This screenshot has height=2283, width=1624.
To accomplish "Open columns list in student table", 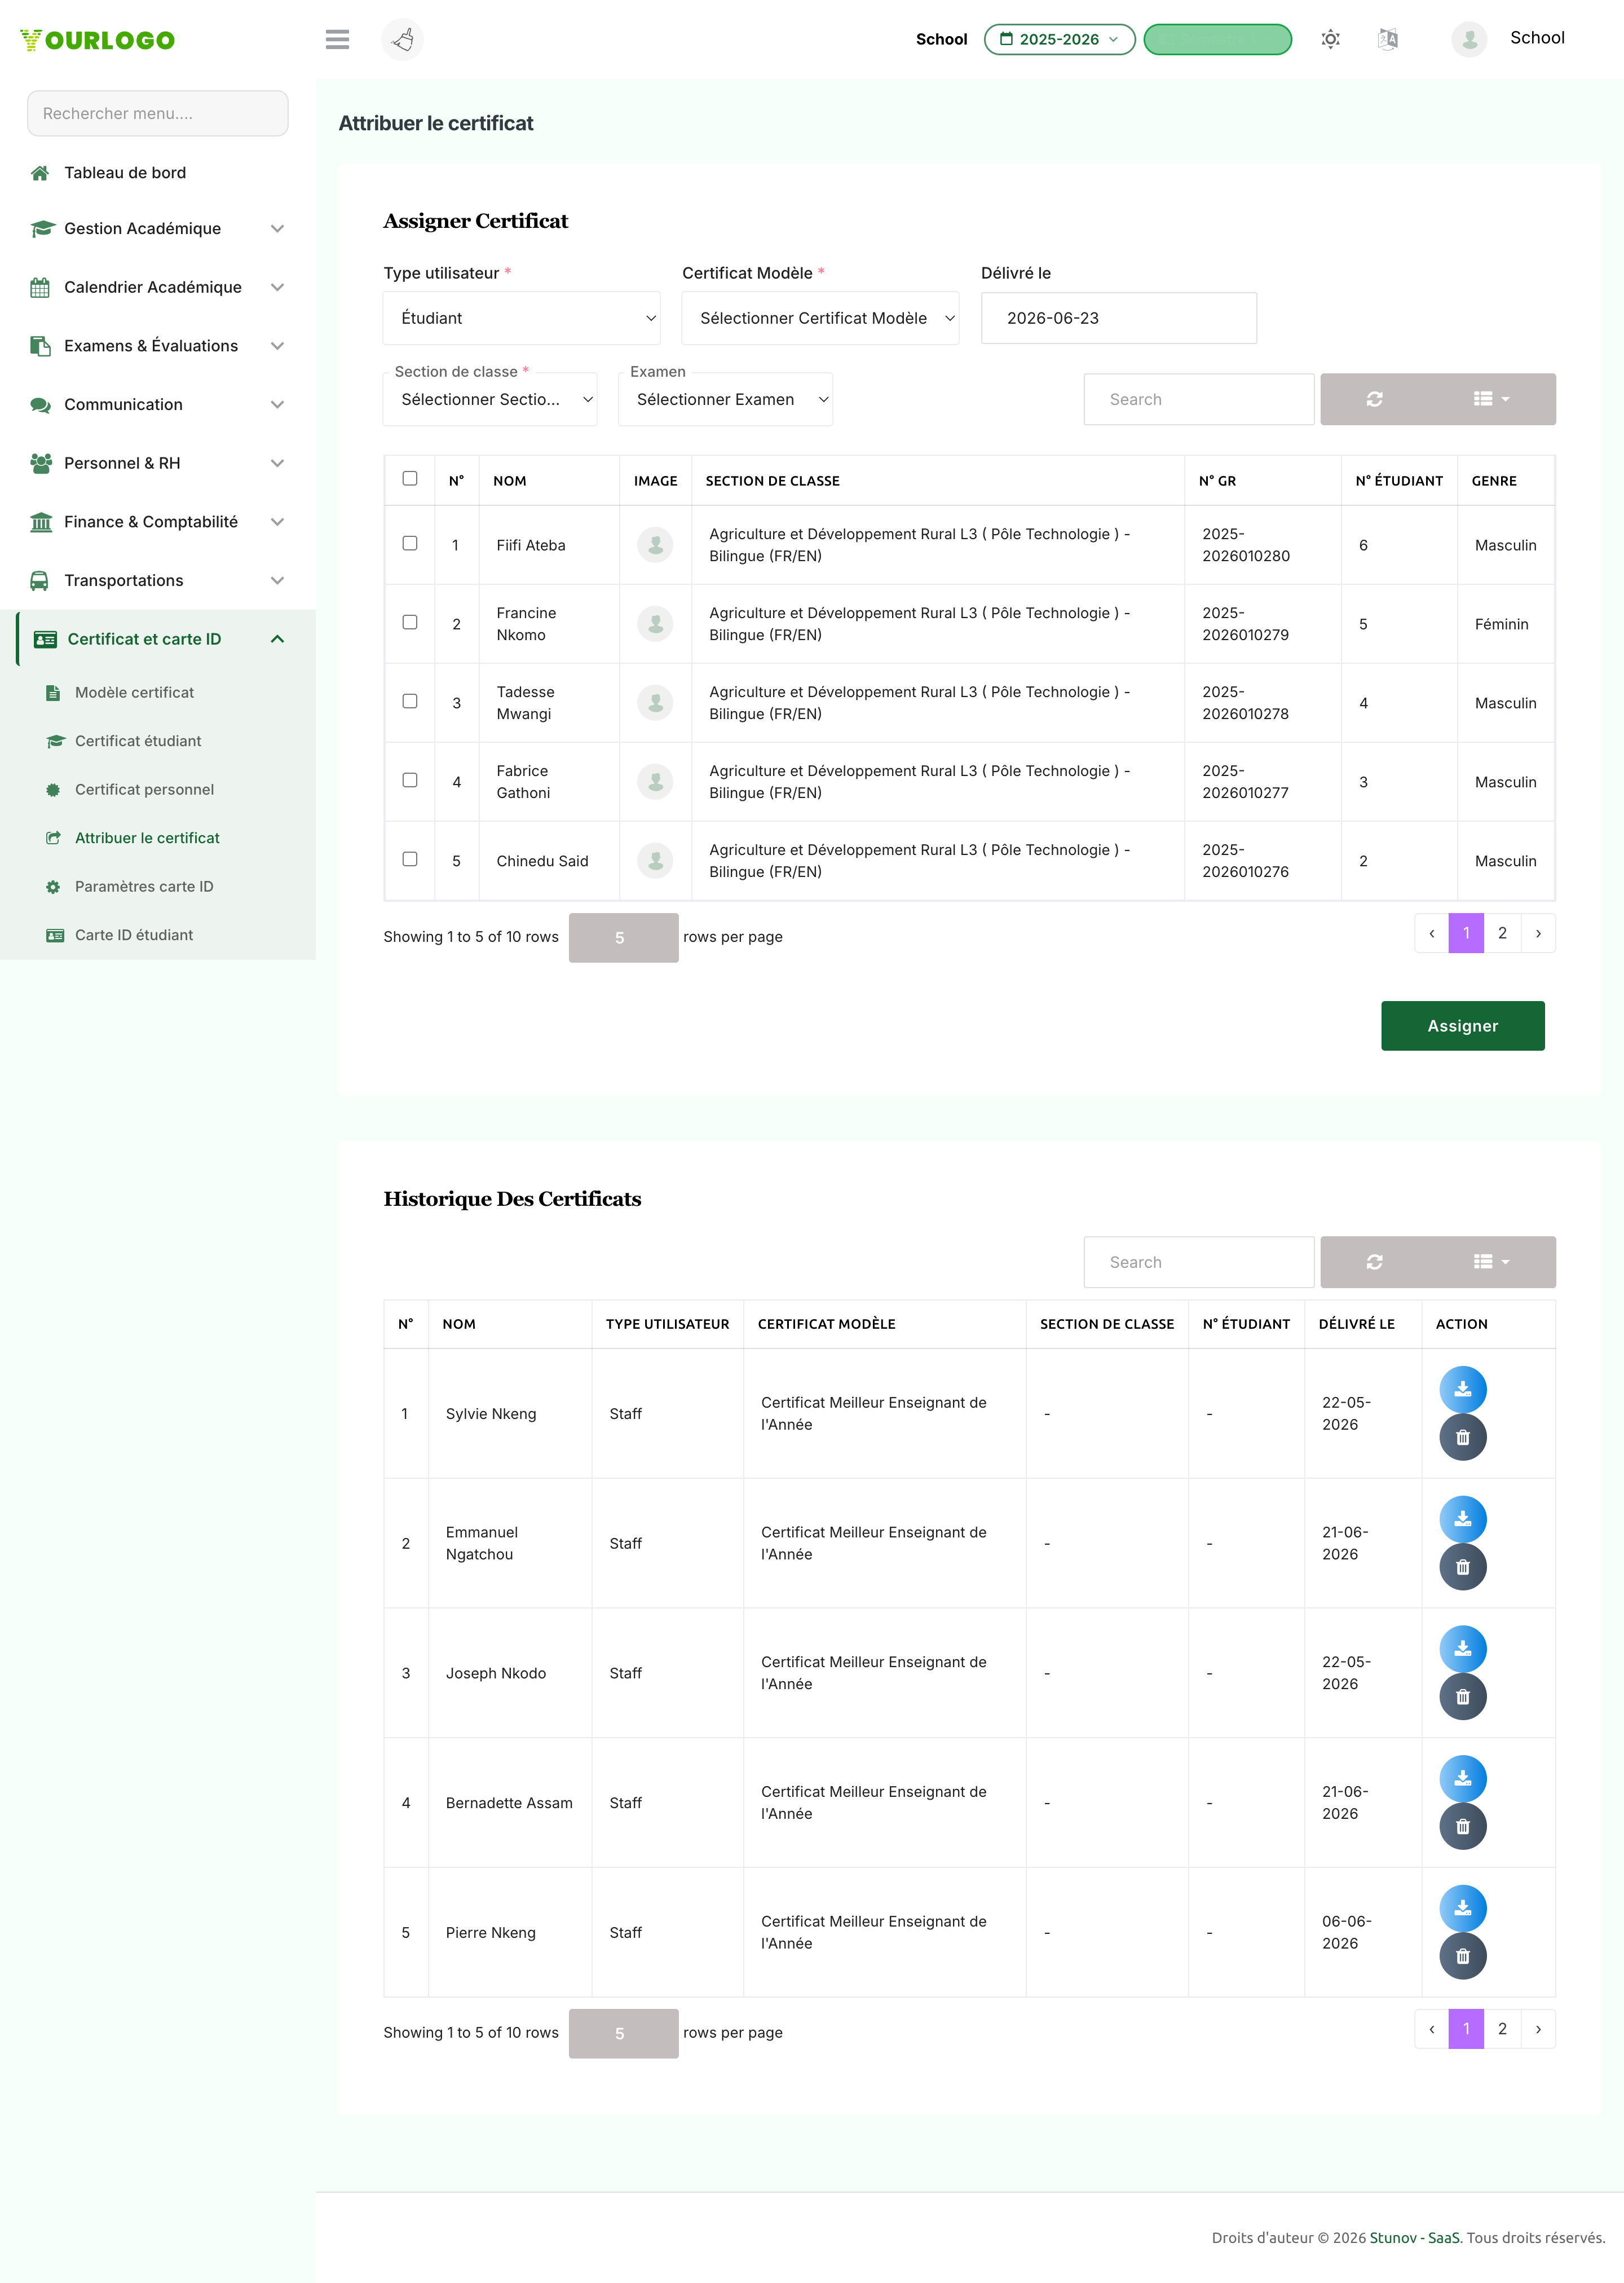I will pyautogui.click(x=1491, y=399).
